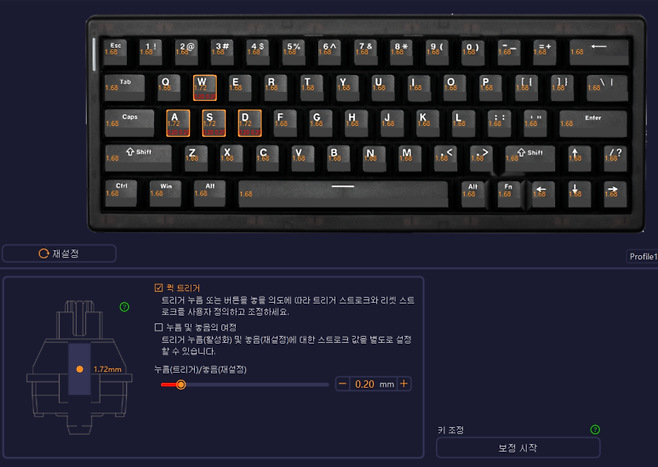This screenshot has height=467, width=658.
Task: Select the Caps key on the keyboard
Action: (129, 123)
